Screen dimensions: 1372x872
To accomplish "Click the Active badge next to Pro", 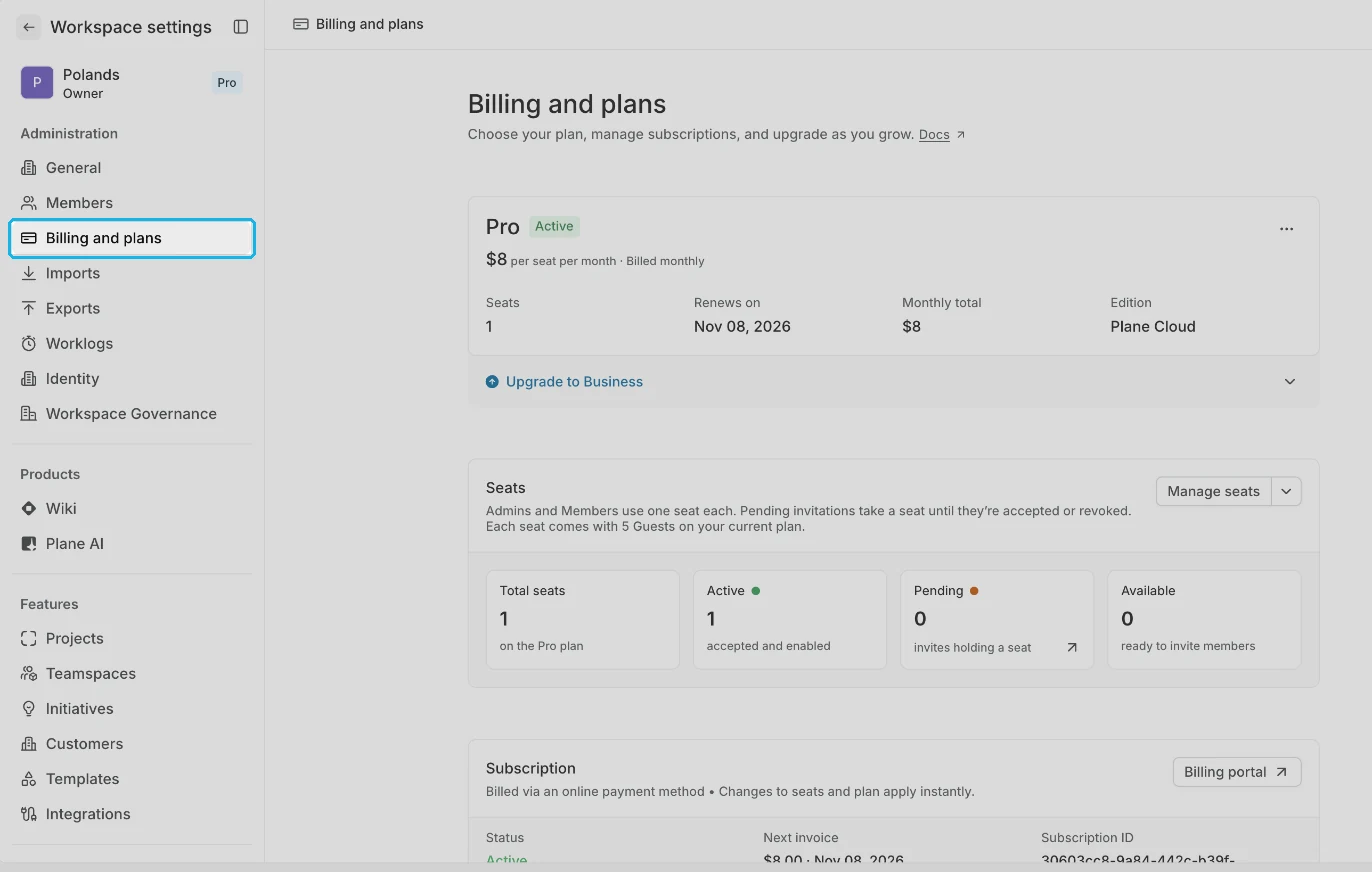I will point(554,227).
